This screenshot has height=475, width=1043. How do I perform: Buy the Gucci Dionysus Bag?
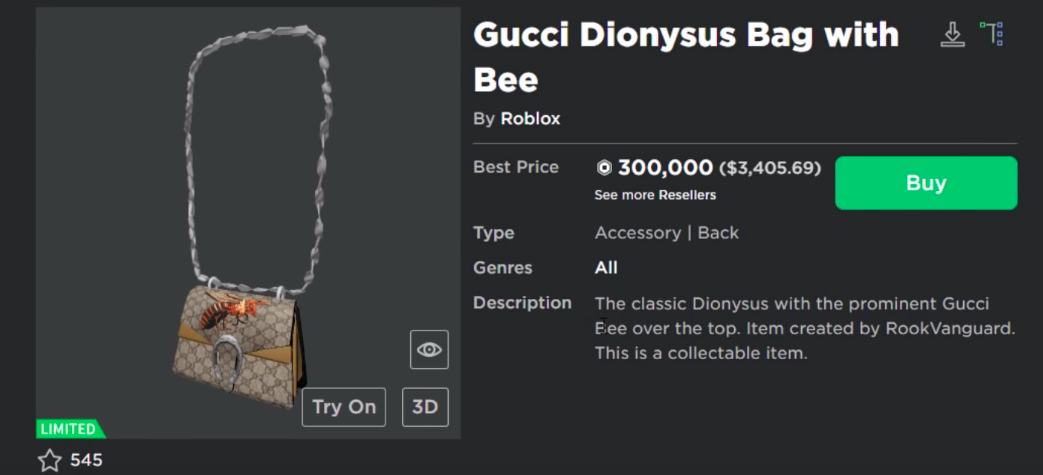(x=925, y=183)
